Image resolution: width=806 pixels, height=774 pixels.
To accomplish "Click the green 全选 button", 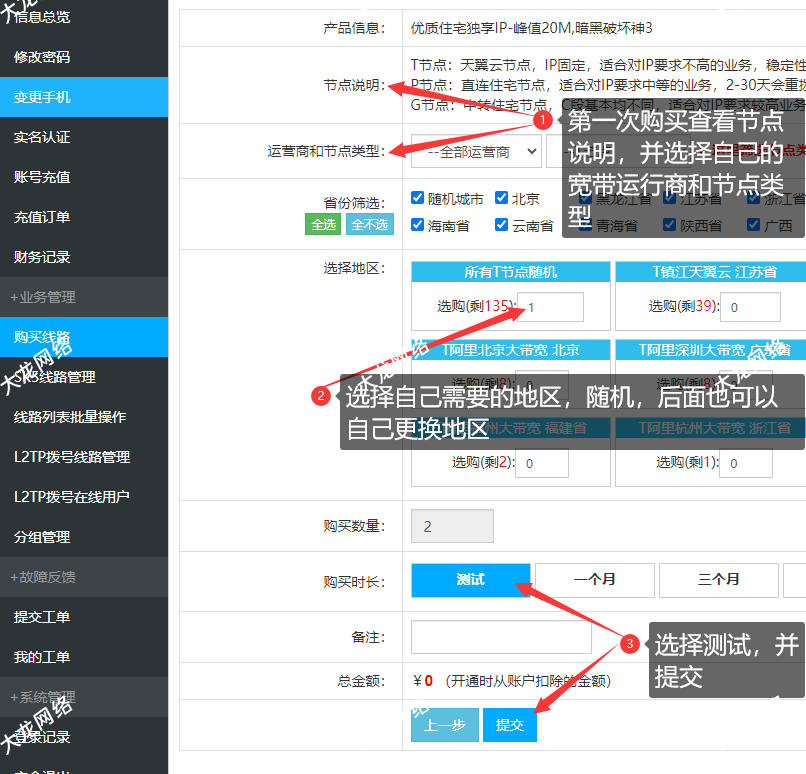I will click(x=323, y=225).
